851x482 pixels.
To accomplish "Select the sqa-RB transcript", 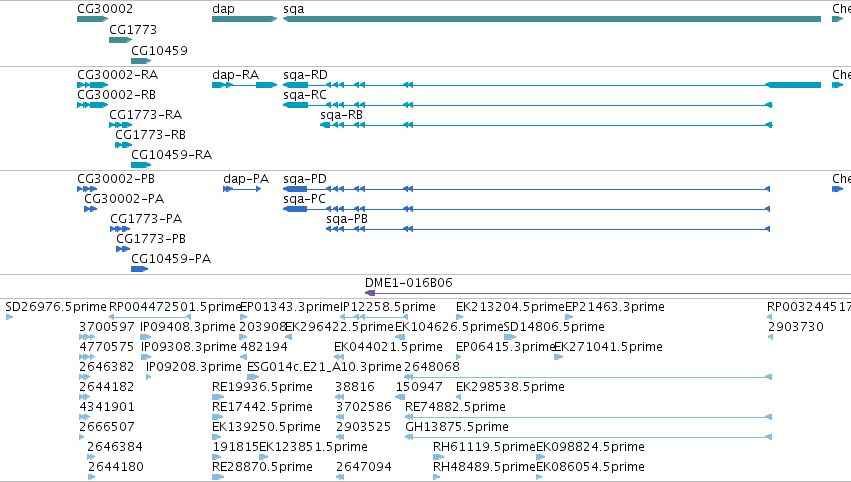I will pyautogui.click(x=546, y=125).
